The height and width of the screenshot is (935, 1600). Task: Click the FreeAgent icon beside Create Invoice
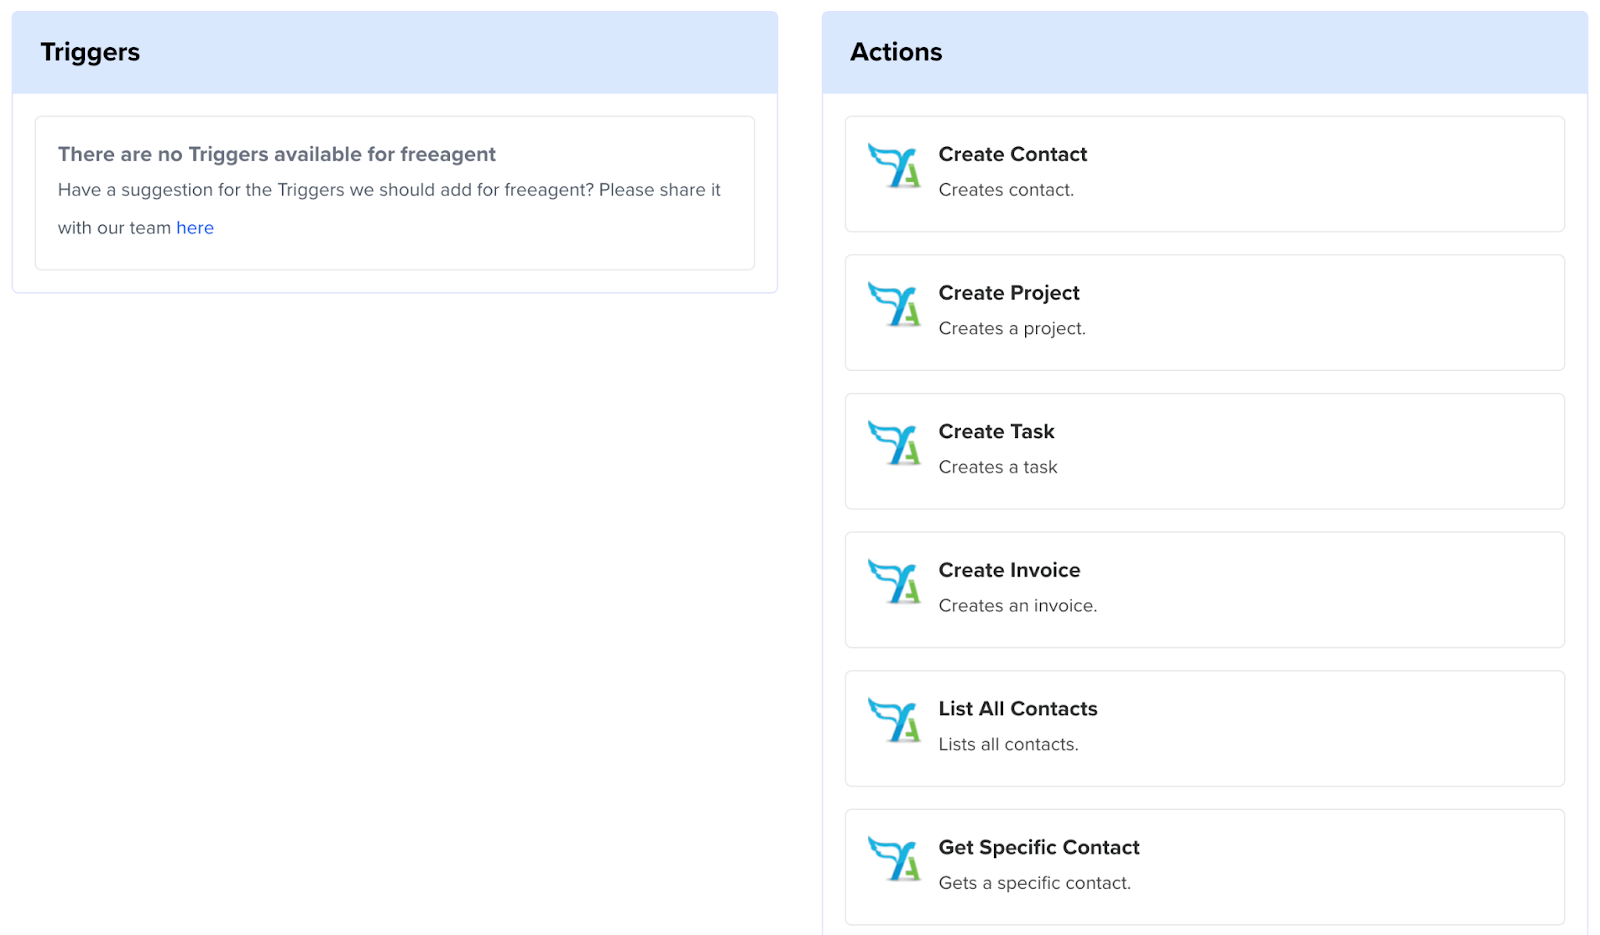pyautogui.click(x=893, y=582)
